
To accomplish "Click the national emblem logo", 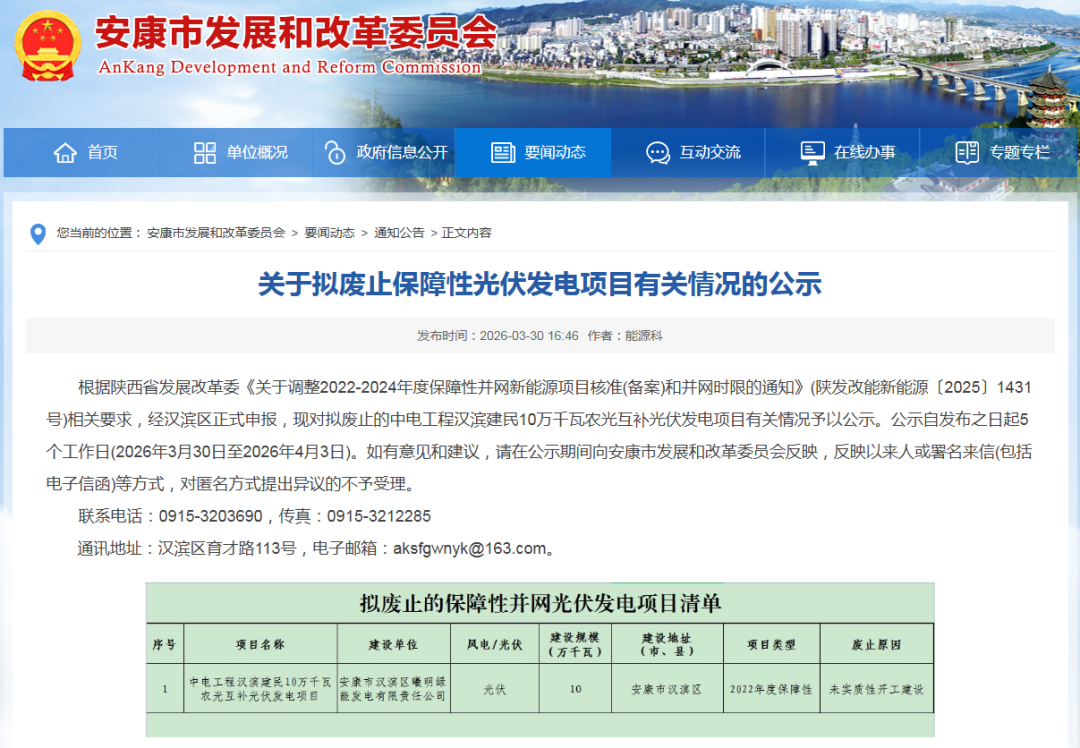I will click(x=50, y=47).
